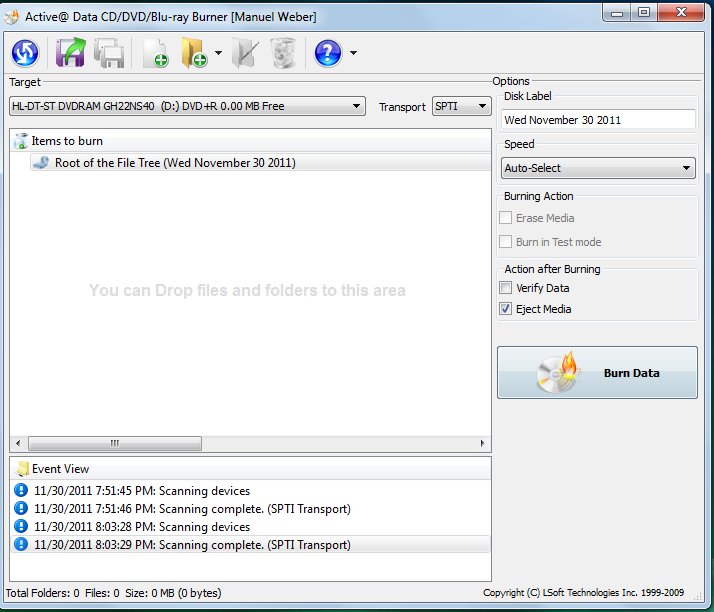
Task: Click the blue Refresh devices icon
Action: point(25,53)
